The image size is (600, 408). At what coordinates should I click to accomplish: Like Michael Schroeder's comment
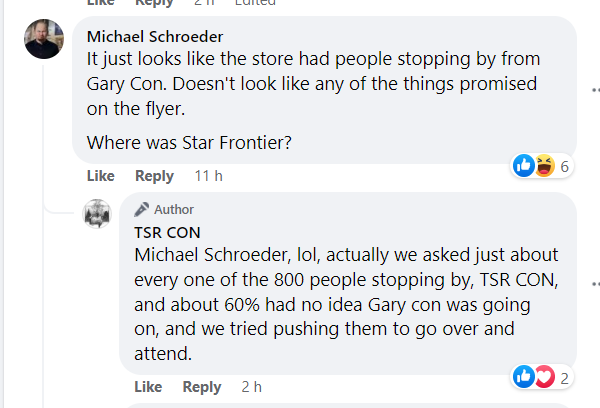pos(101,176)
